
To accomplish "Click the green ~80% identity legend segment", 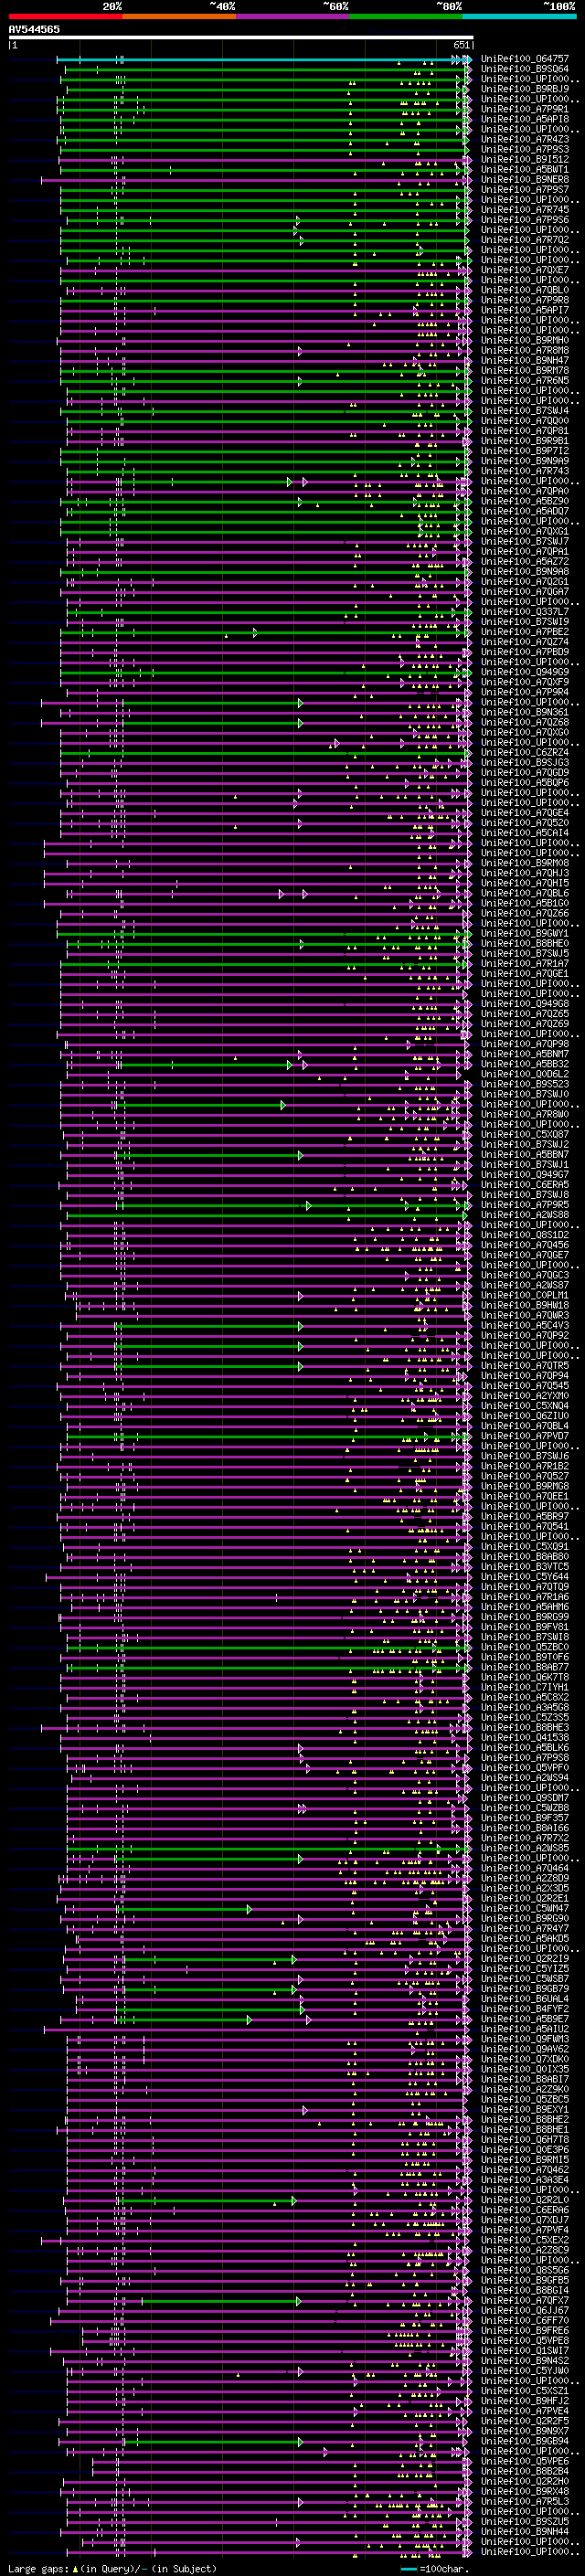I will 406,16.
